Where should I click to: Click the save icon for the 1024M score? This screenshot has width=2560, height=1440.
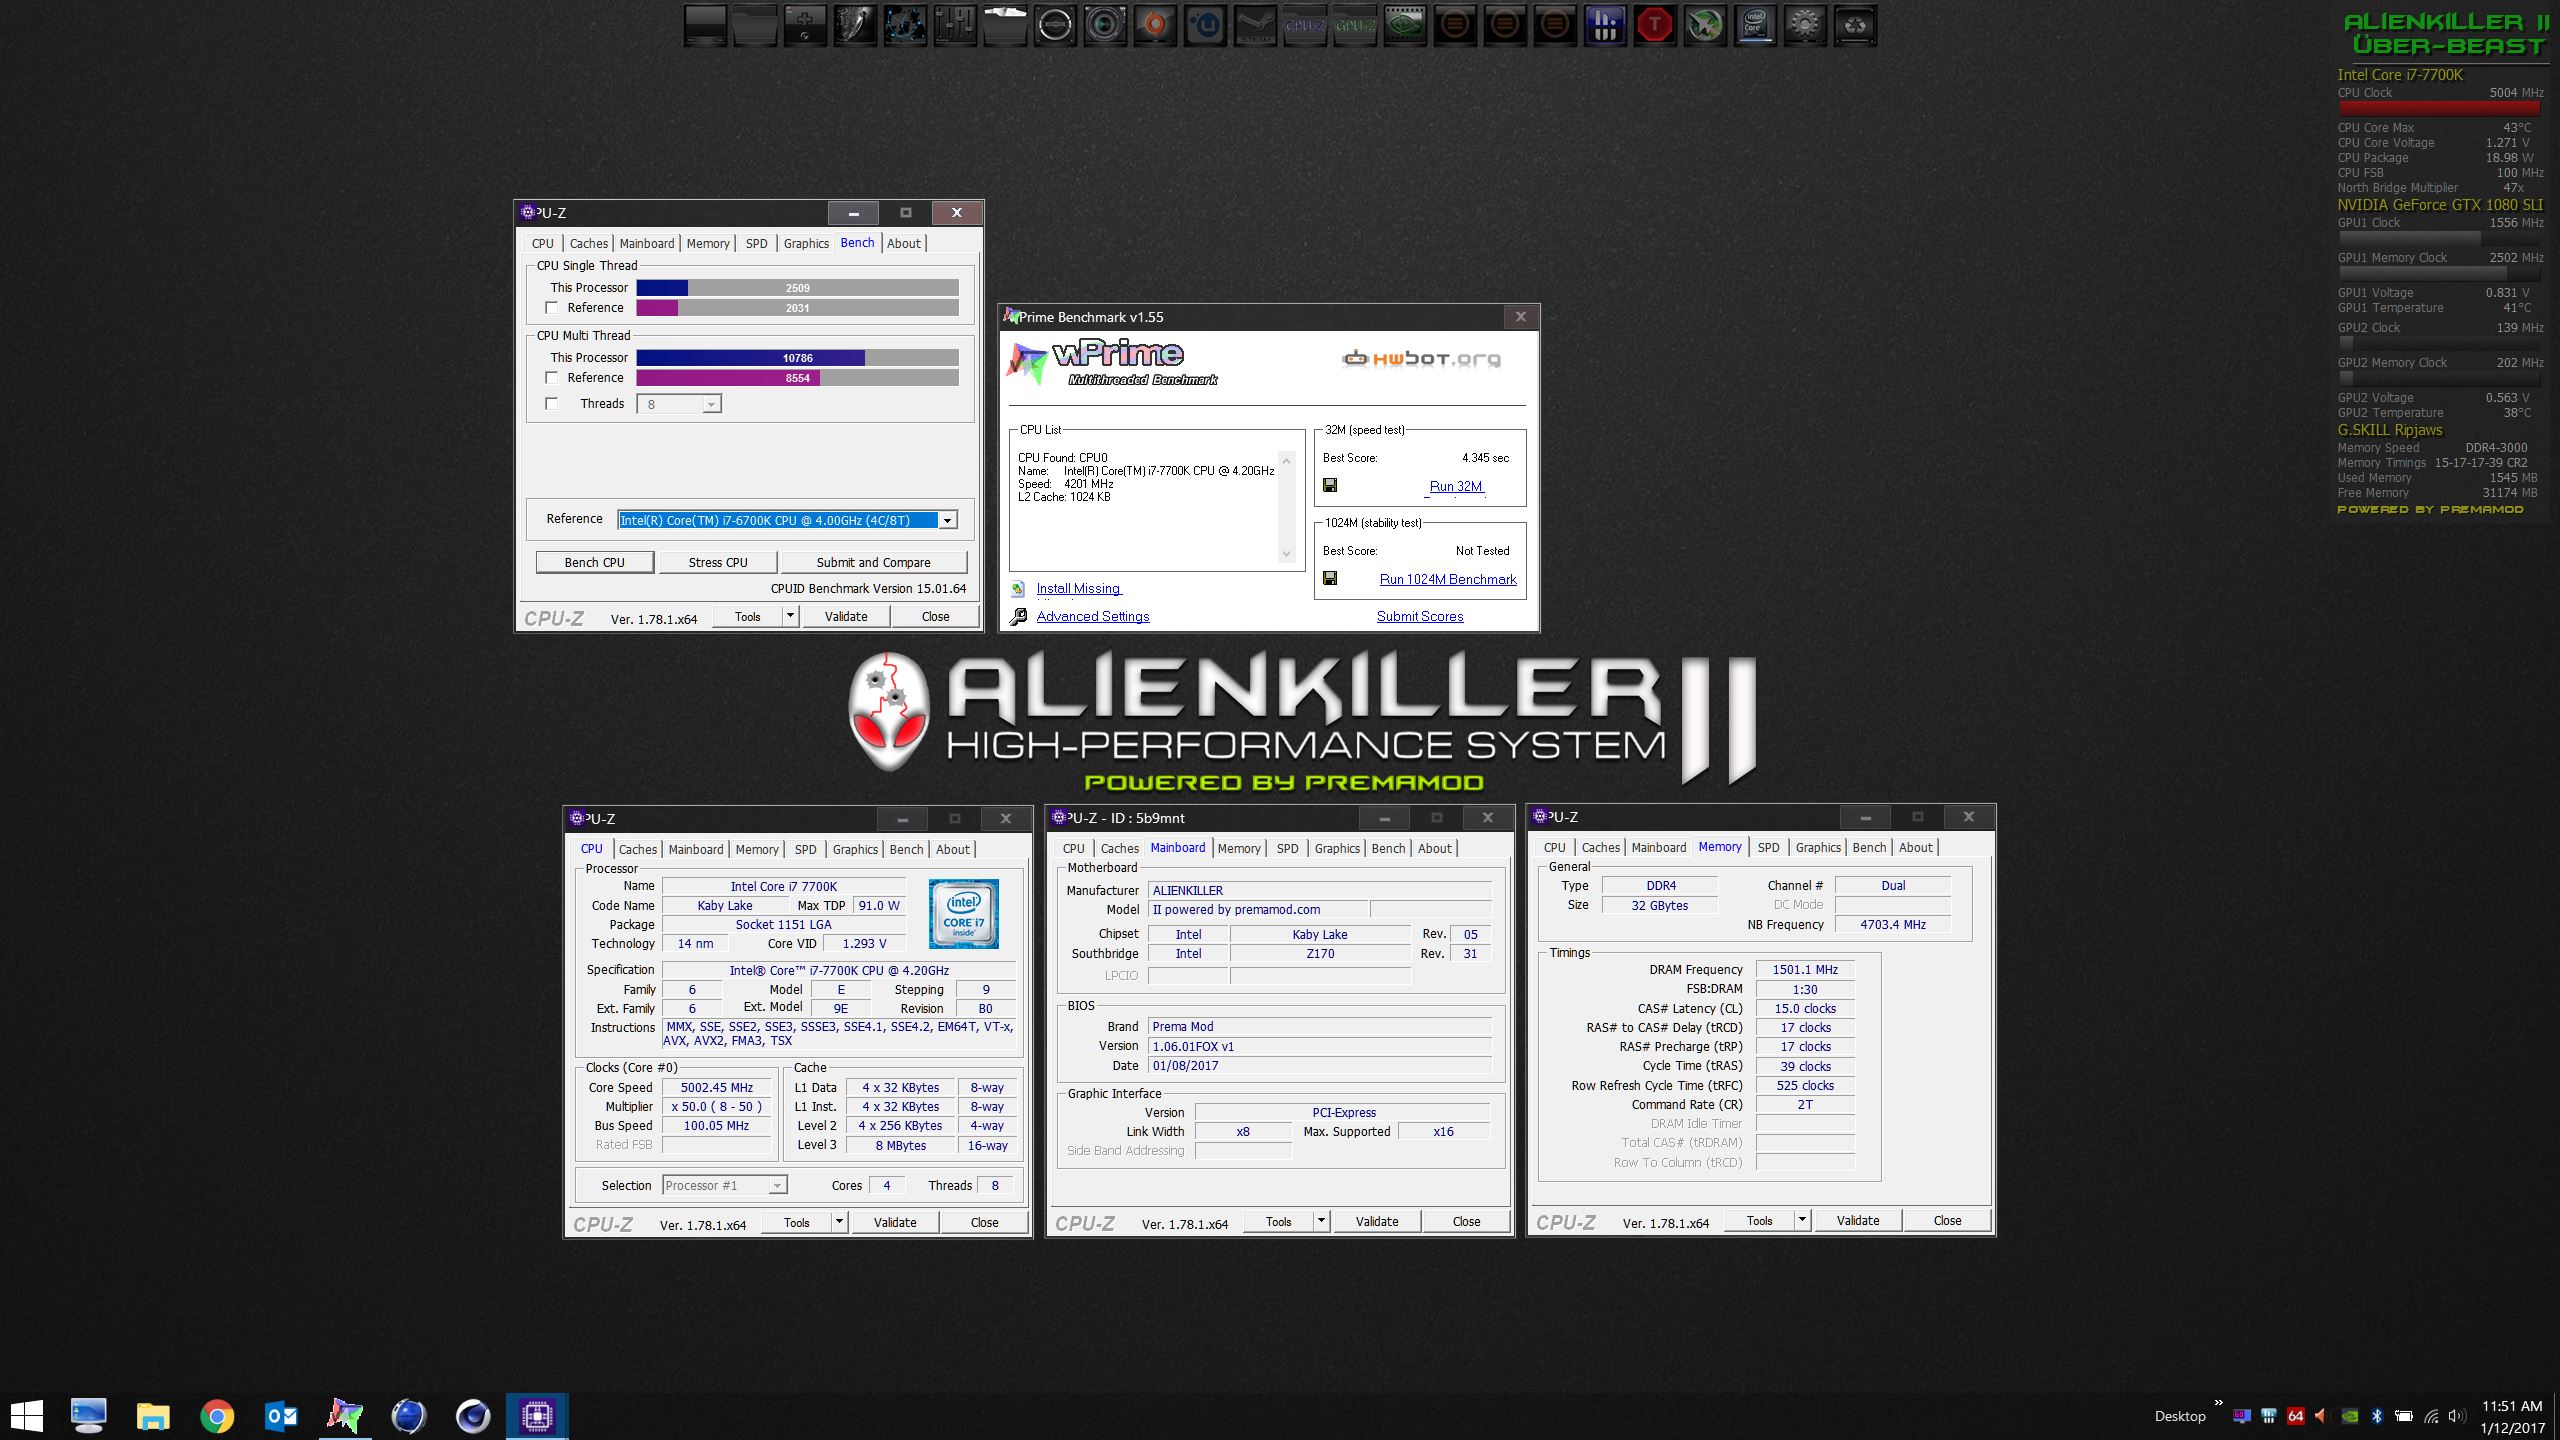tap(1330, 578)
